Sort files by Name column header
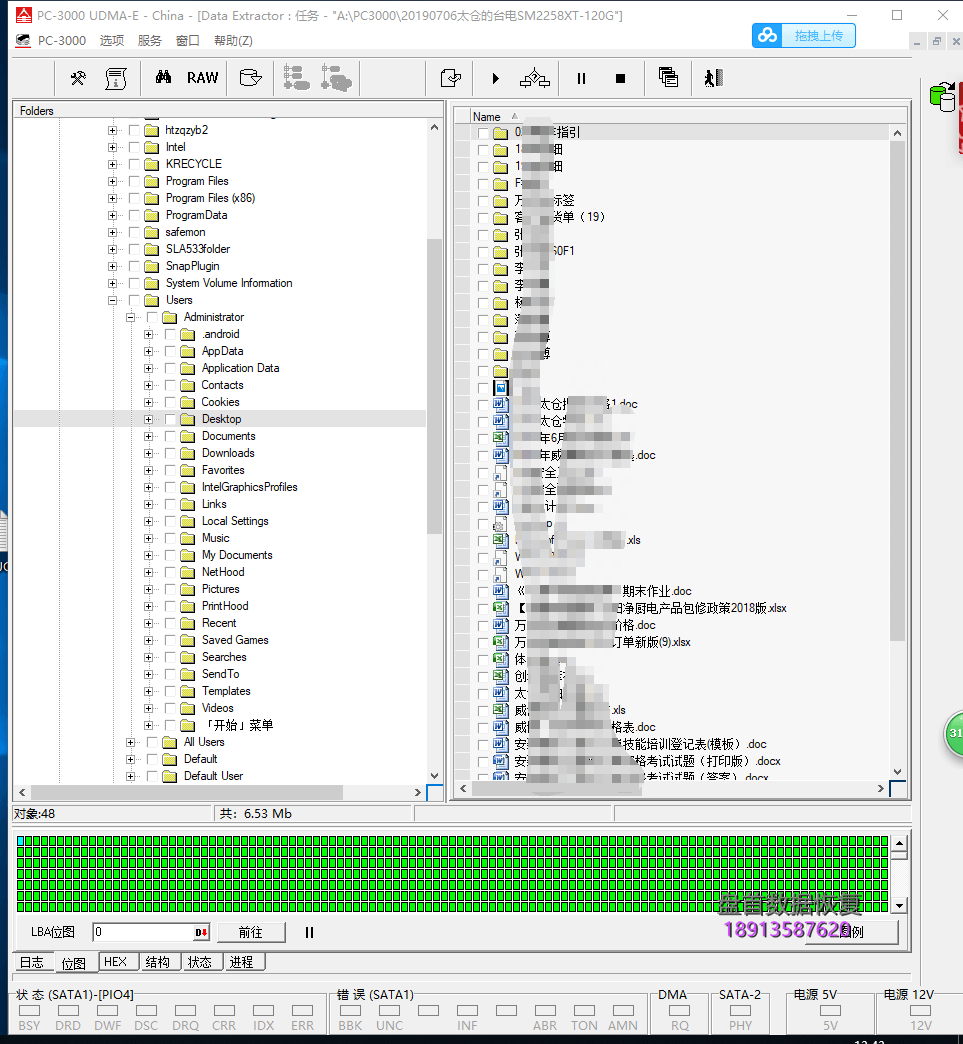Image resolution: width=963 pixels, height=1044 pixels. point(486,117)
